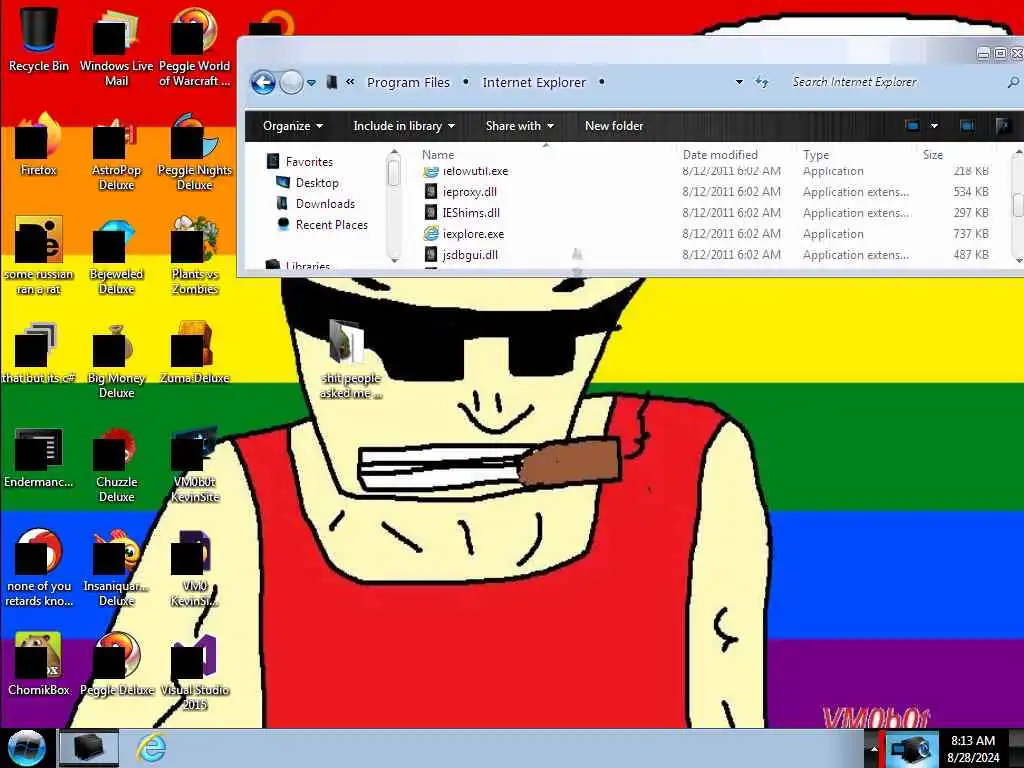Screen dimensions: 1024x768
Task: Select the VM0 KevinSi... desktop icon
Action: [x=194, y=567]
